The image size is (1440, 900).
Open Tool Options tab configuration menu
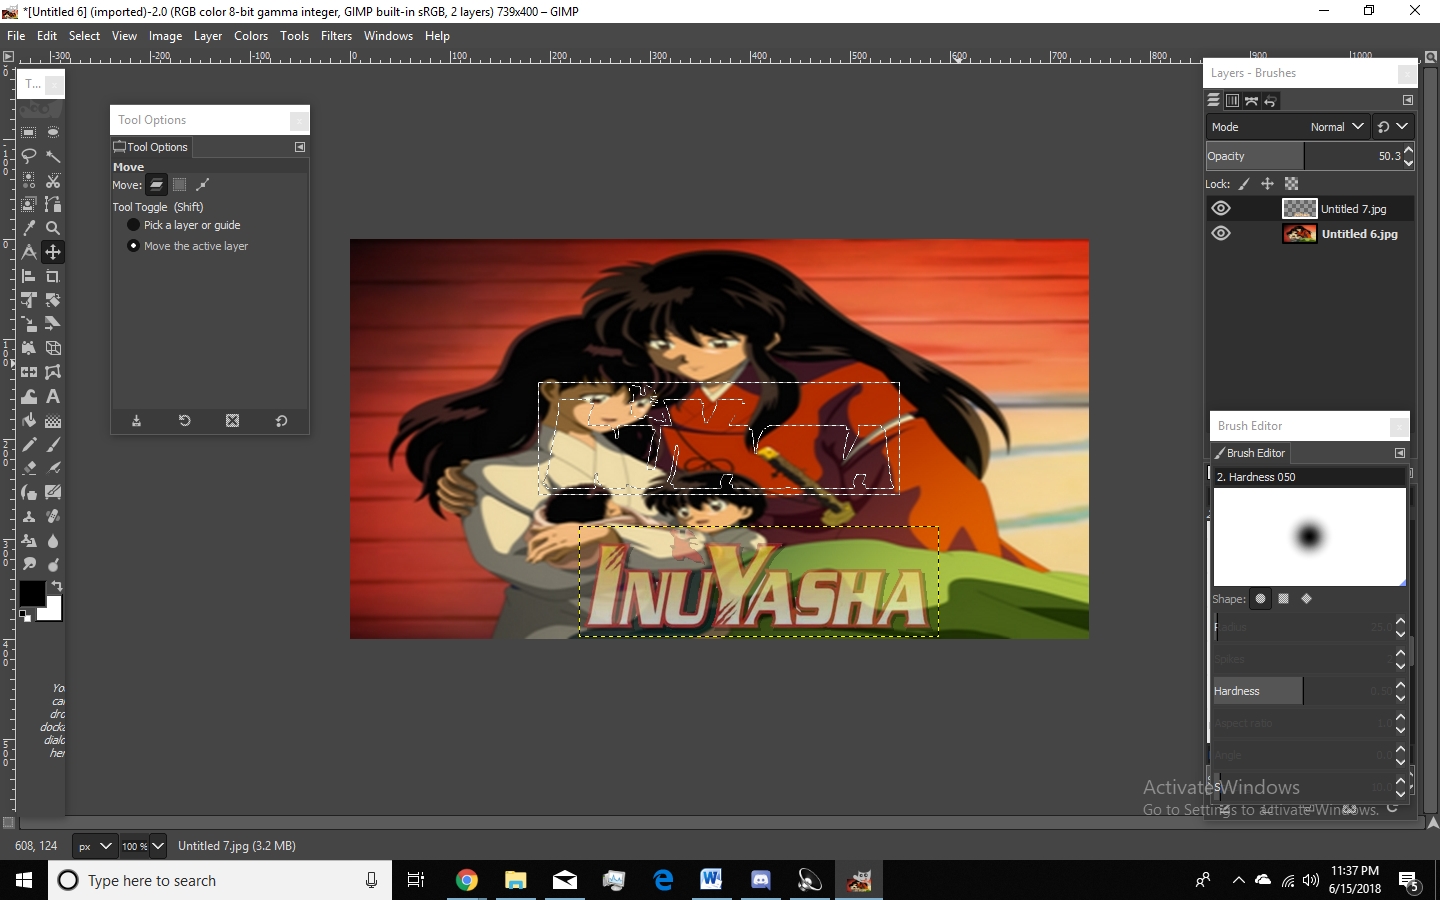tap(299, 147)
